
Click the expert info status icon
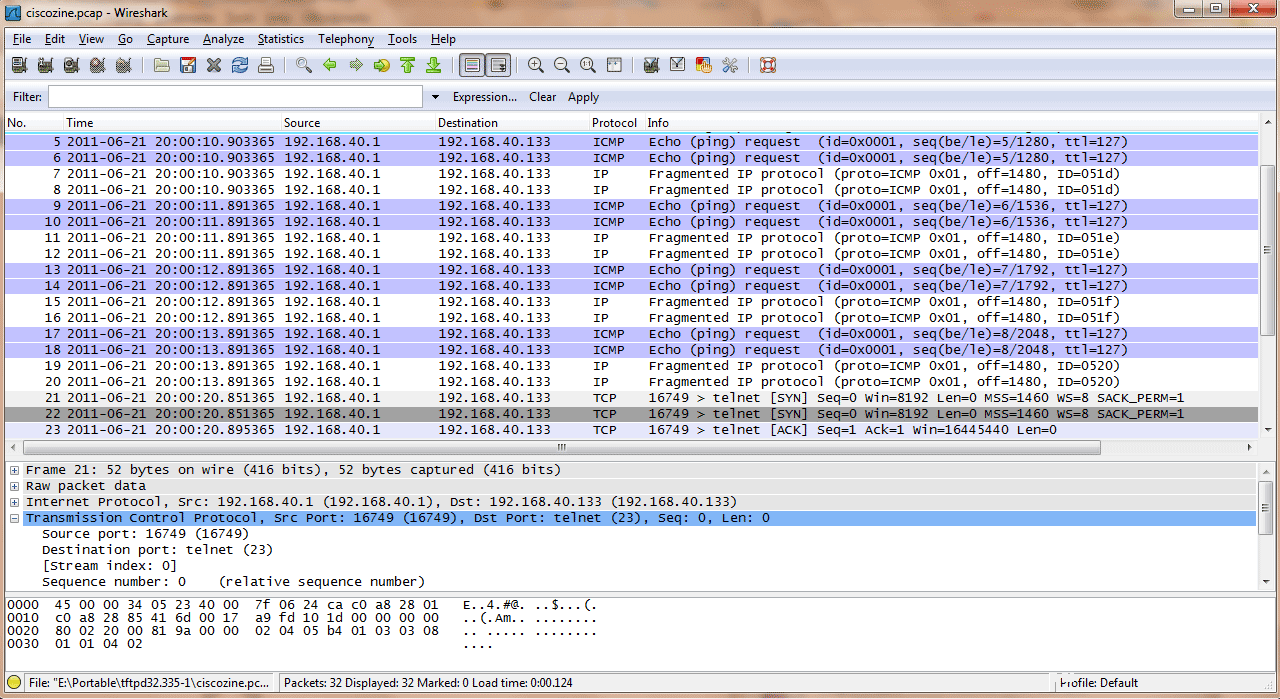click(14, 683)
